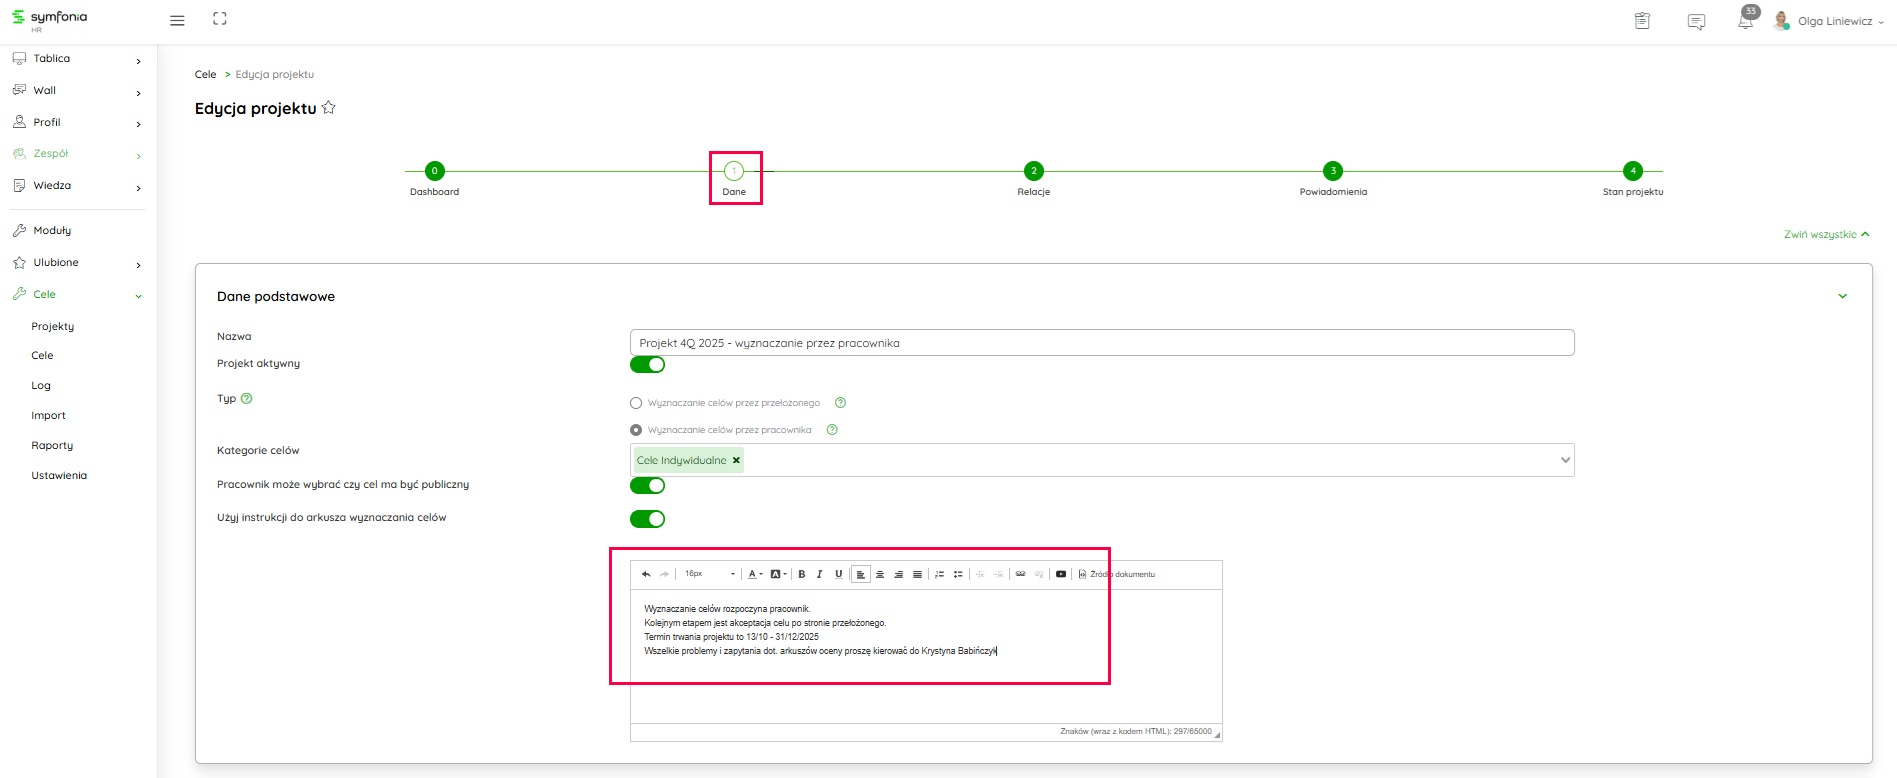Viewport: 1897px width, 778px height.
Task: Turn off the Projekt aktywny switch
Action: [647, 365]
